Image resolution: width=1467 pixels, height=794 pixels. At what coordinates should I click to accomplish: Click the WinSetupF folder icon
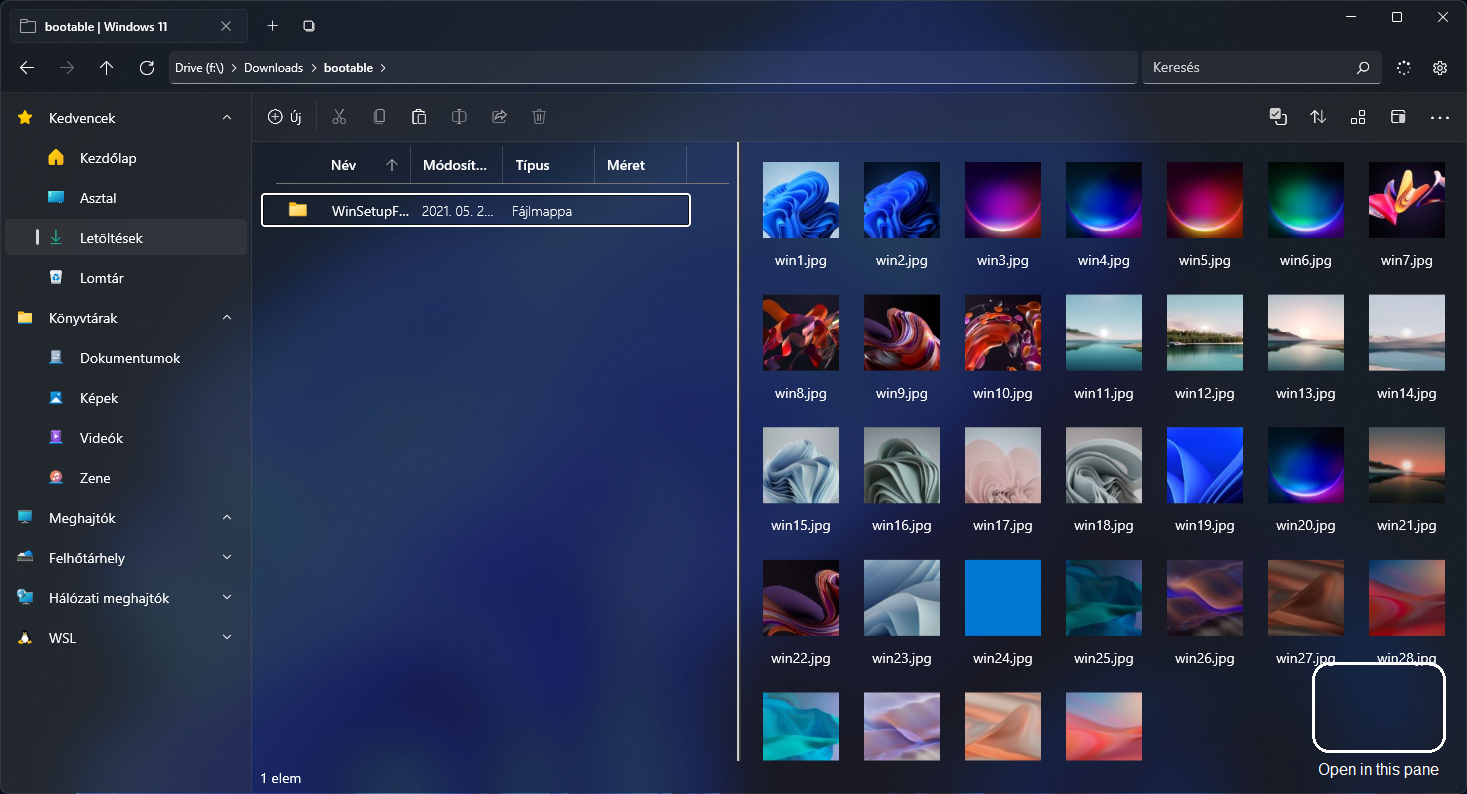click(297, 210)
